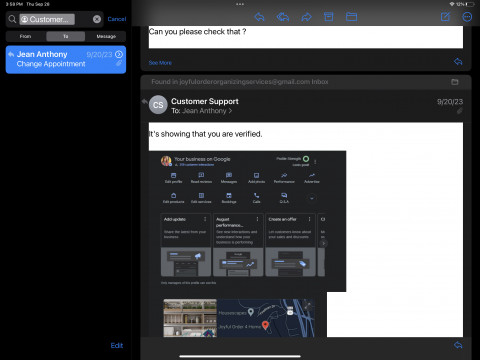The height and width of the screenshot is (360, 480).
Task: Select the Customer... search token
Action: (47, 19)
